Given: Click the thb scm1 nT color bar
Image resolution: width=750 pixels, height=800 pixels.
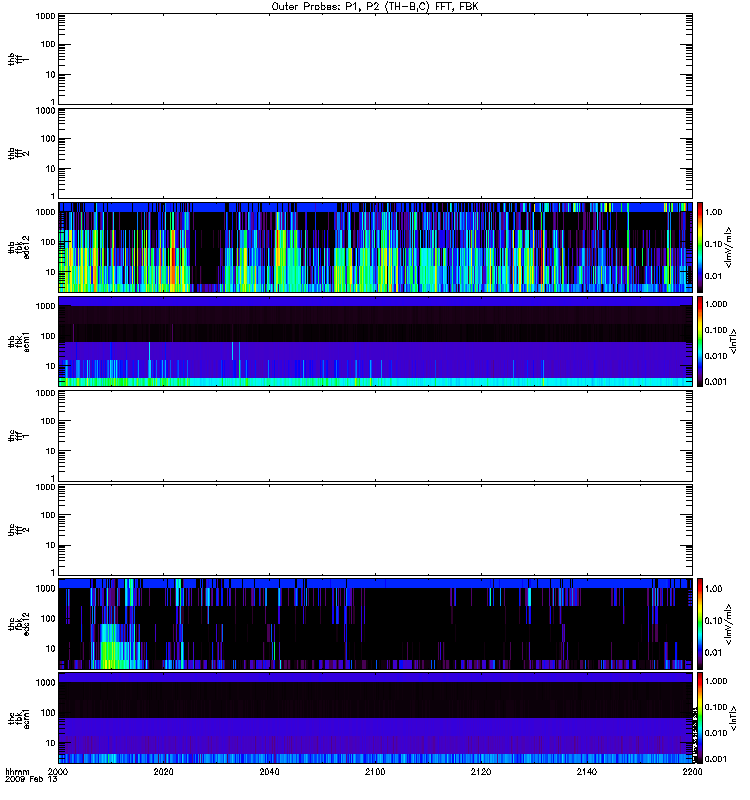Looking at the screenshot, I should [x=701, y=340].
